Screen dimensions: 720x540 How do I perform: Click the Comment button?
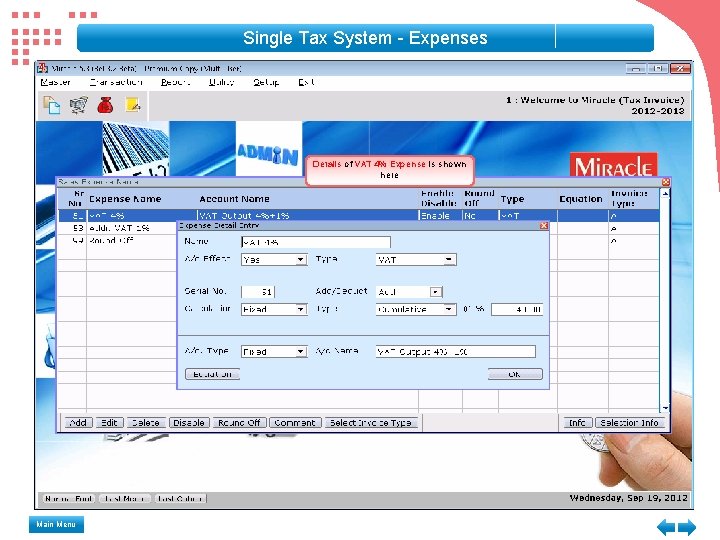pyautogui.click(x=295, y=422)
